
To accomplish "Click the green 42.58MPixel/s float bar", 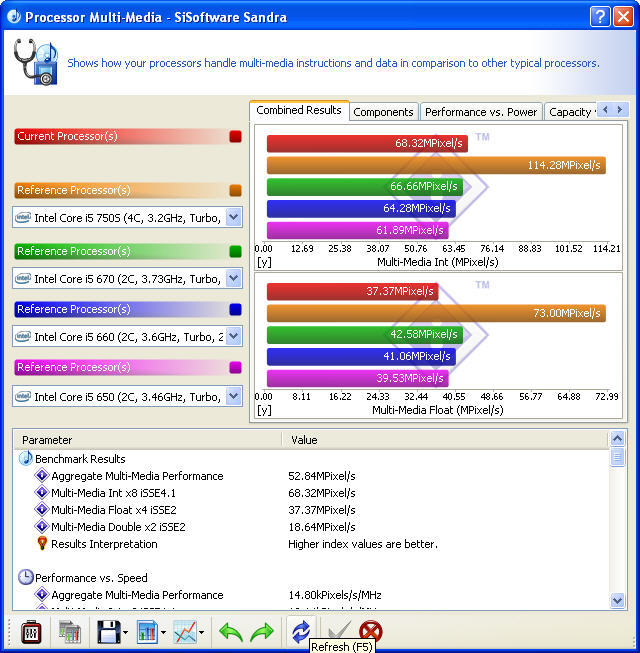I will (365, 334).
